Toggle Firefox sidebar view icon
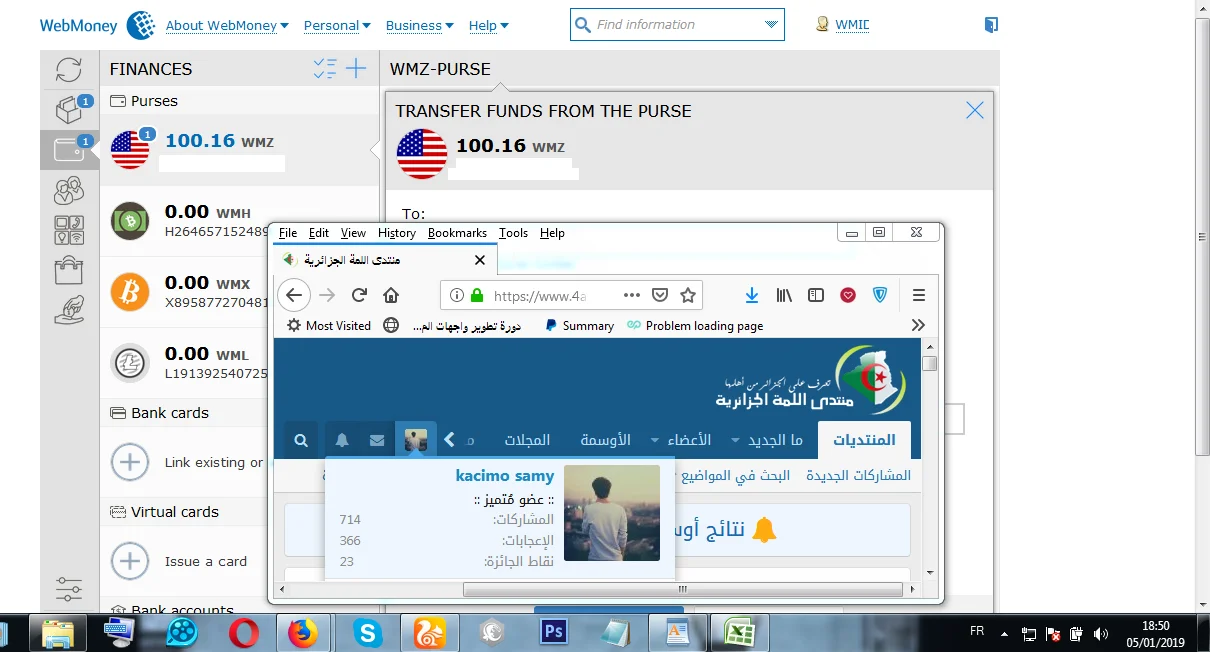Viewport: 1210px width, 652px height. coord(816,295)
